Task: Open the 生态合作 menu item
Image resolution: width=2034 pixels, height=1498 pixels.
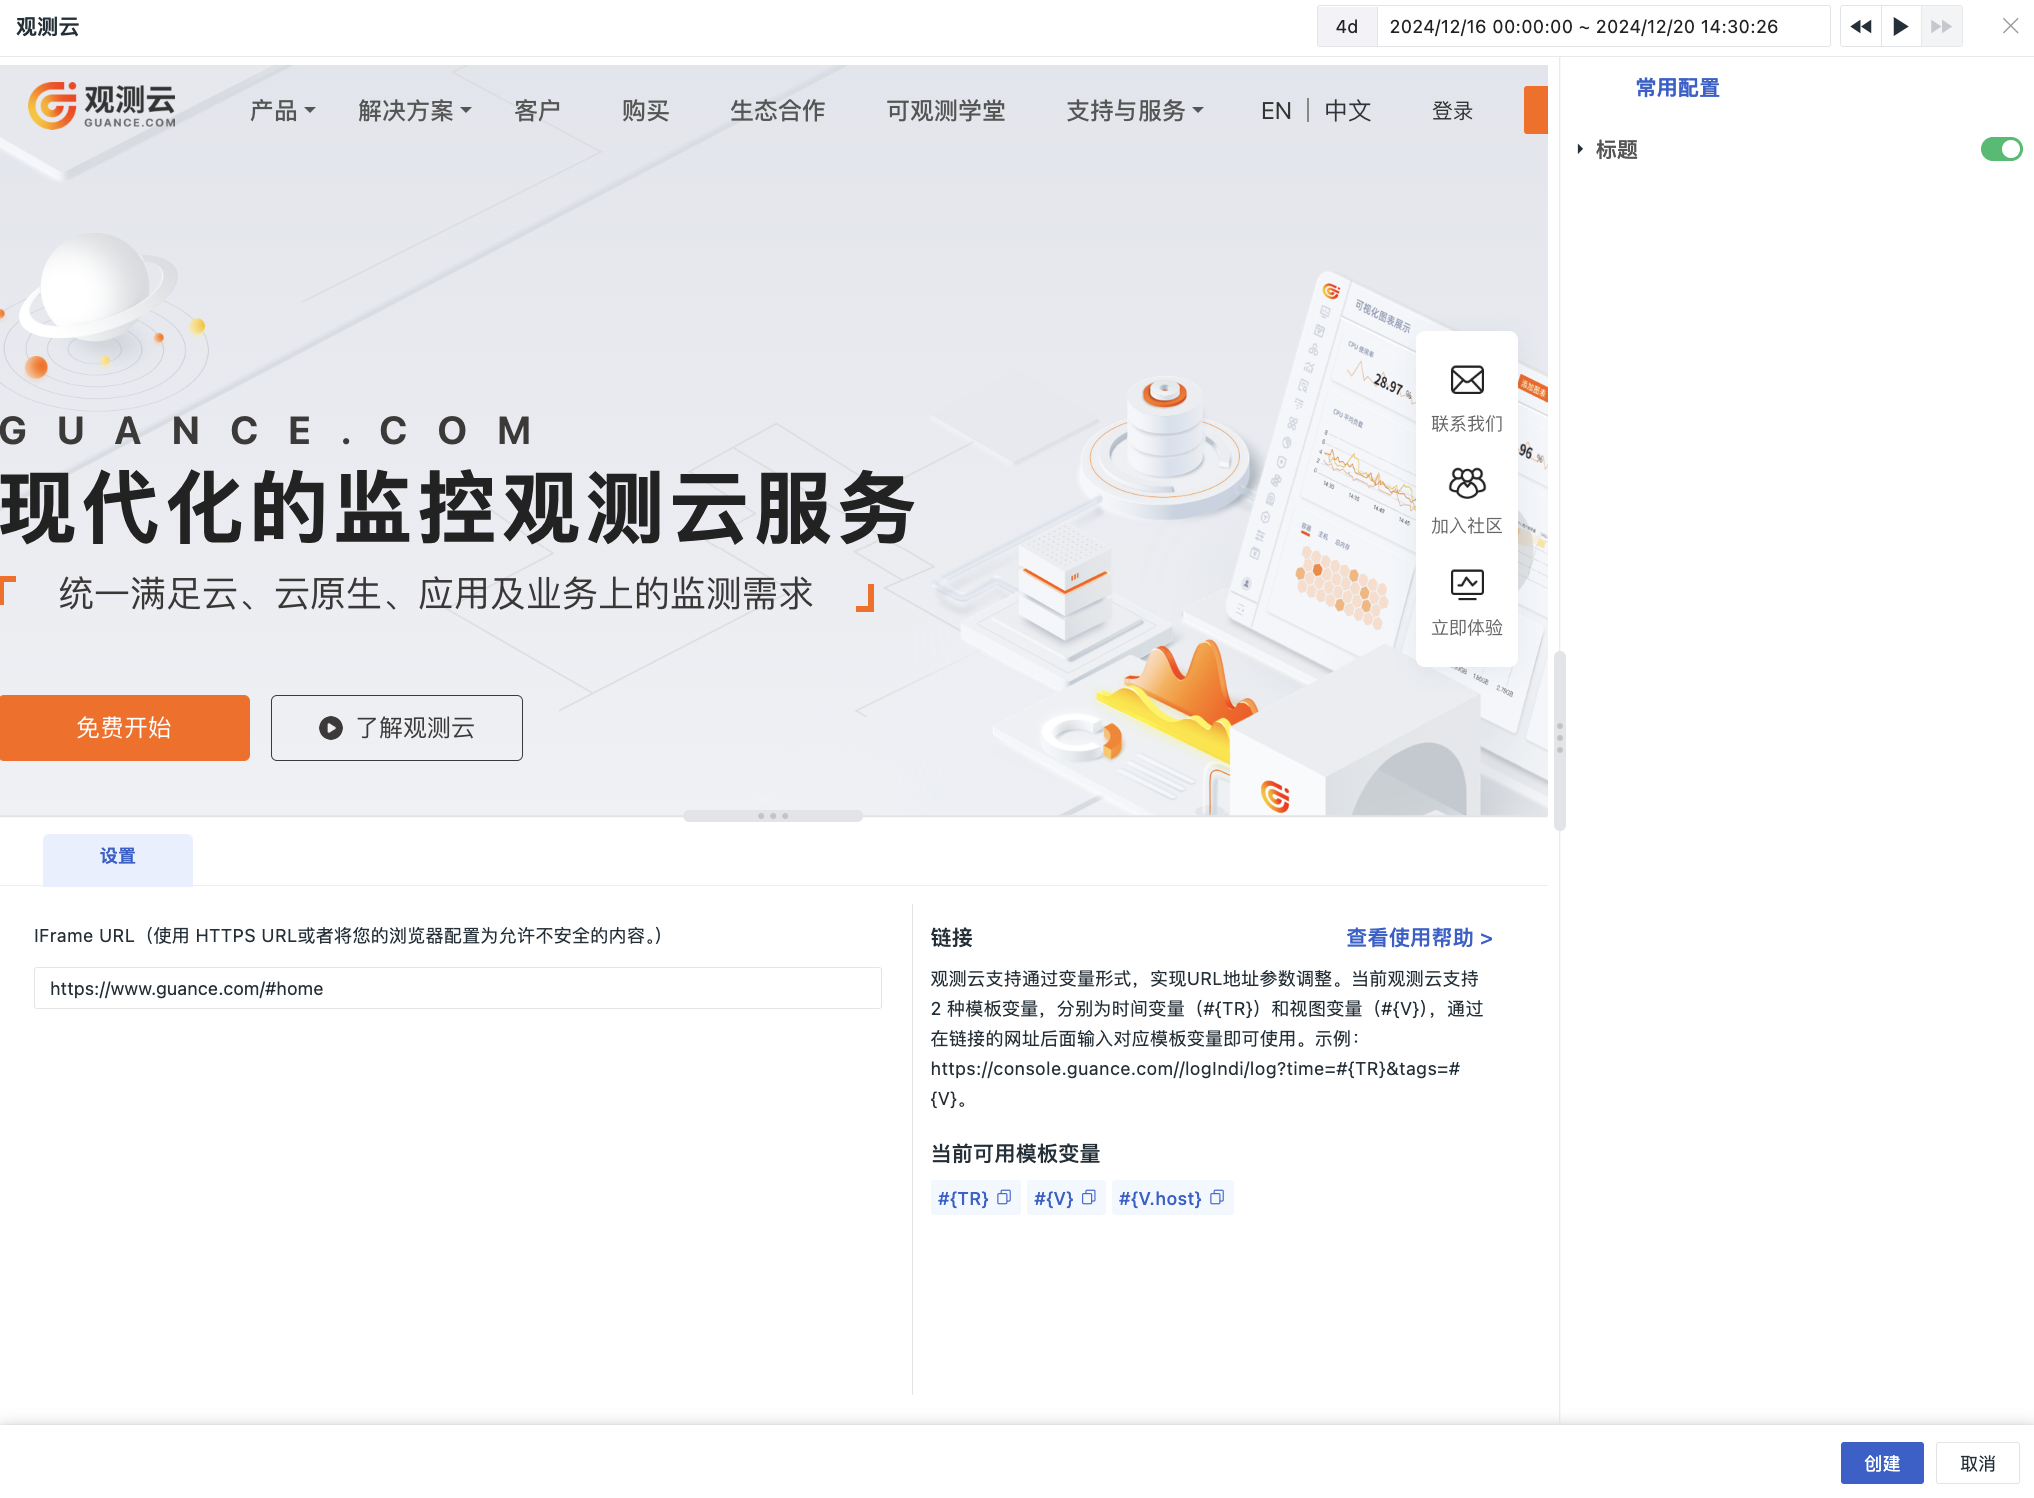Action: tap(777, 110)
